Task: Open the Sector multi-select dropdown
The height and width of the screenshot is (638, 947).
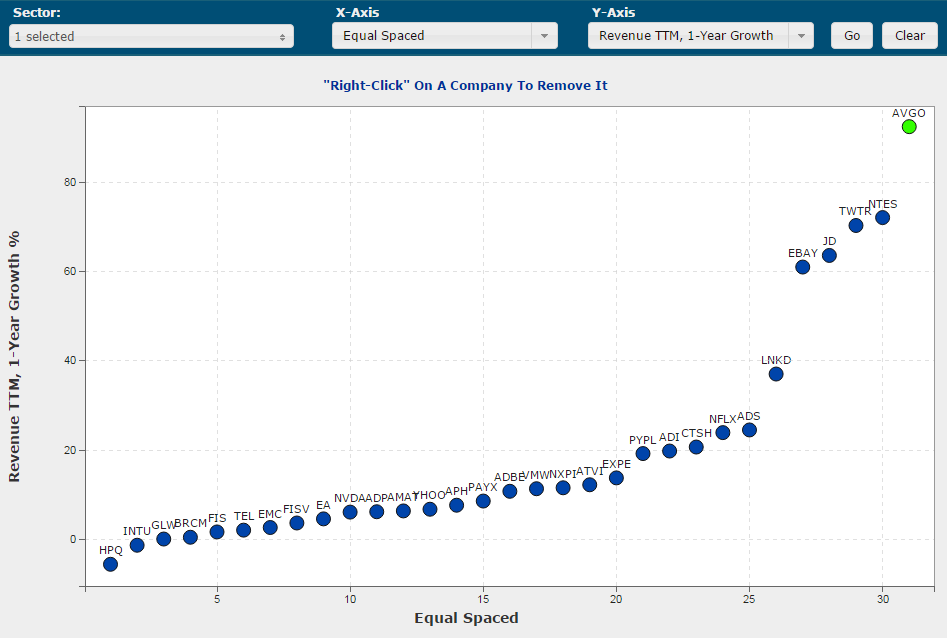Action: (x=152, y=36)
